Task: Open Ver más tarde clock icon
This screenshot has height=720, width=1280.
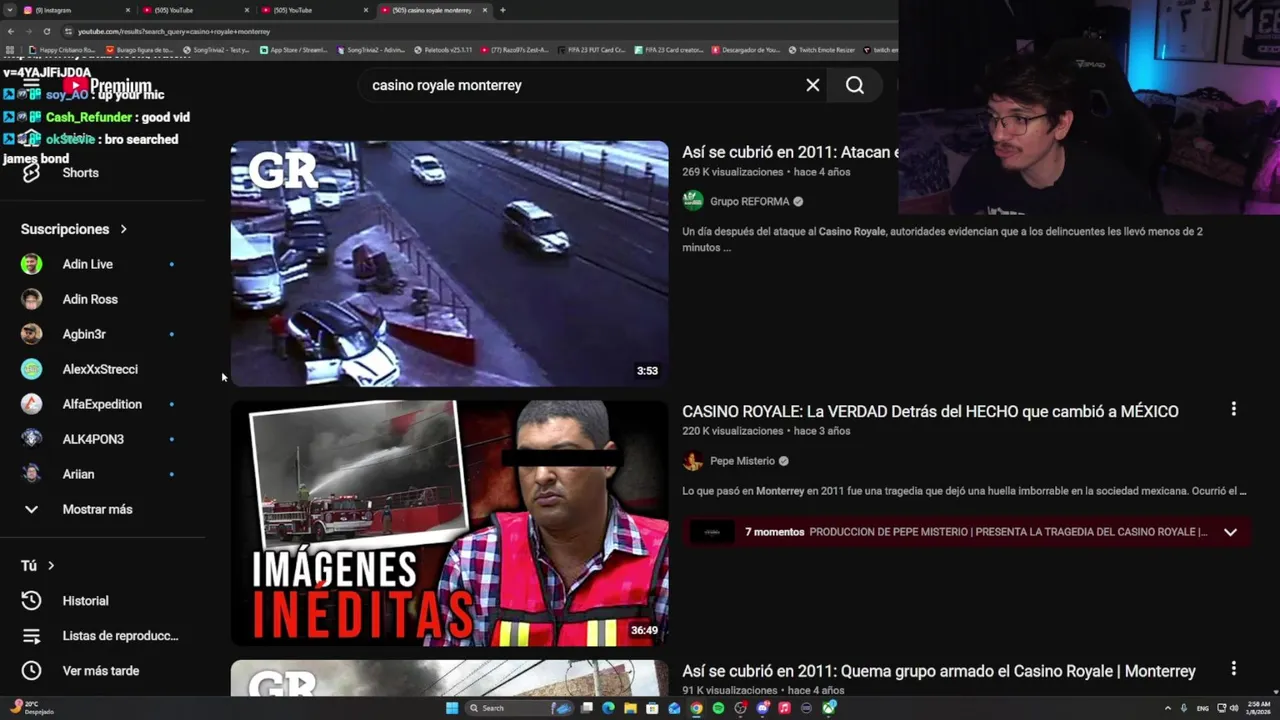Action: (x=31, y=671)
